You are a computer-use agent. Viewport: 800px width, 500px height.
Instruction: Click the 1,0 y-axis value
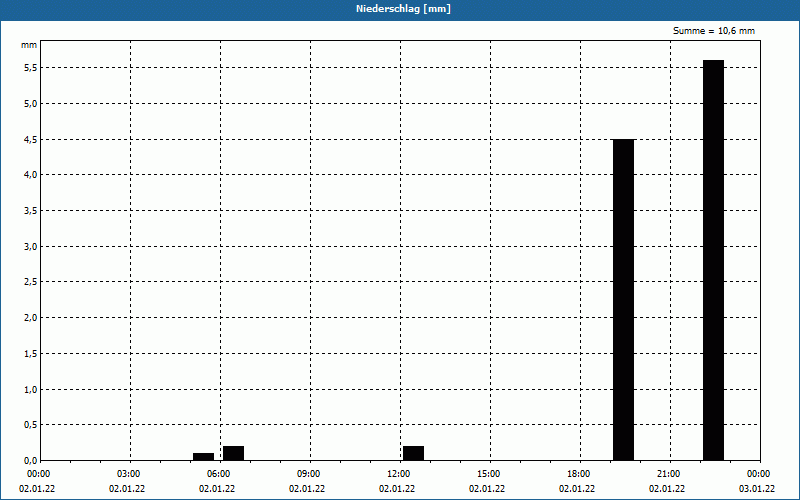tap(31, 389)
